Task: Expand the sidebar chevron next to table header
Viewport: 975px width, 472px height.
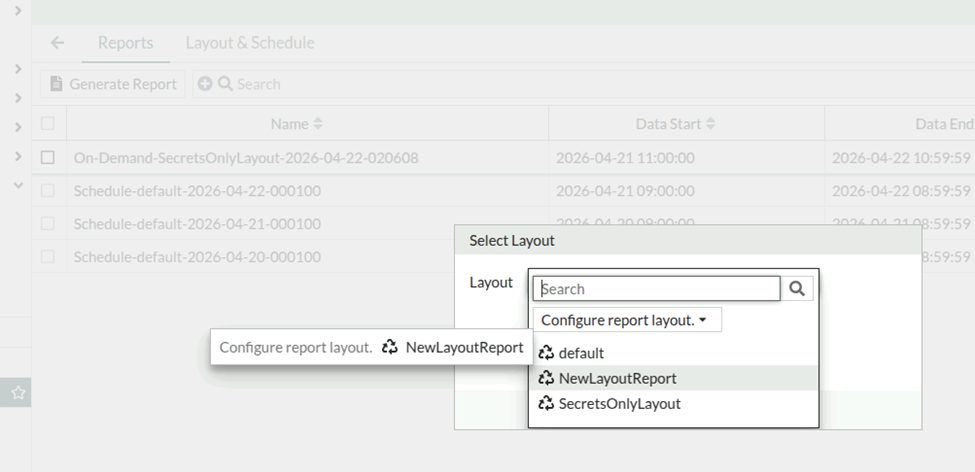Action: 18,127
